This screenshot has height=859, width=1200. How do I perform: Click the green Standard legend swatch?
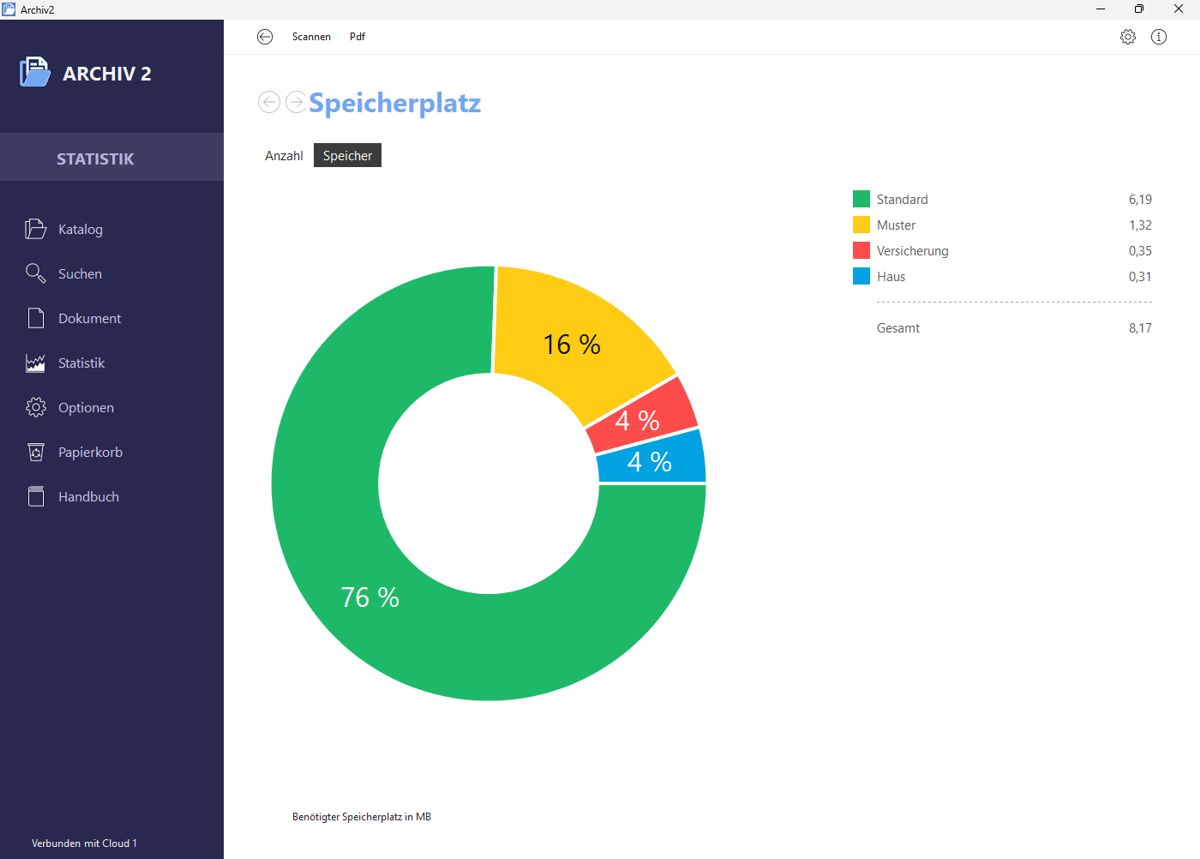coord(861,199)
